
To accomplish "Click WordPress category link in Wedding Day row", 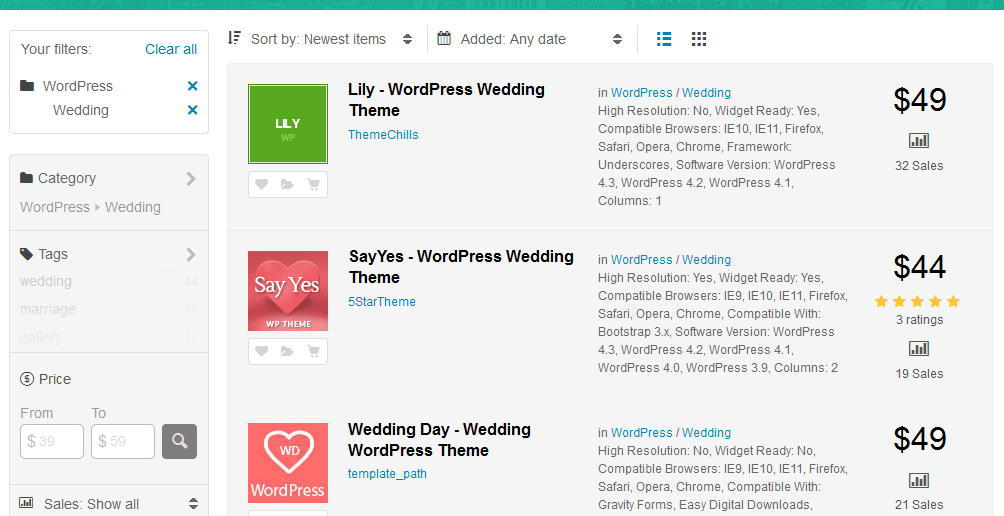I will point(642,433).
